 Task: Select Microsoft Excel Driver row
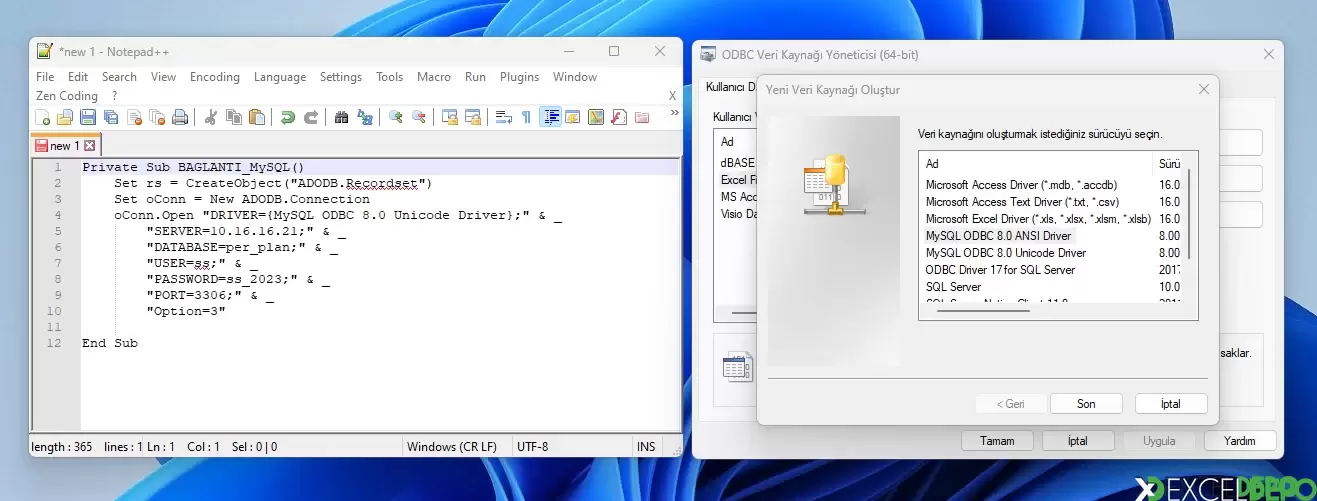(x=1036, y=219)
